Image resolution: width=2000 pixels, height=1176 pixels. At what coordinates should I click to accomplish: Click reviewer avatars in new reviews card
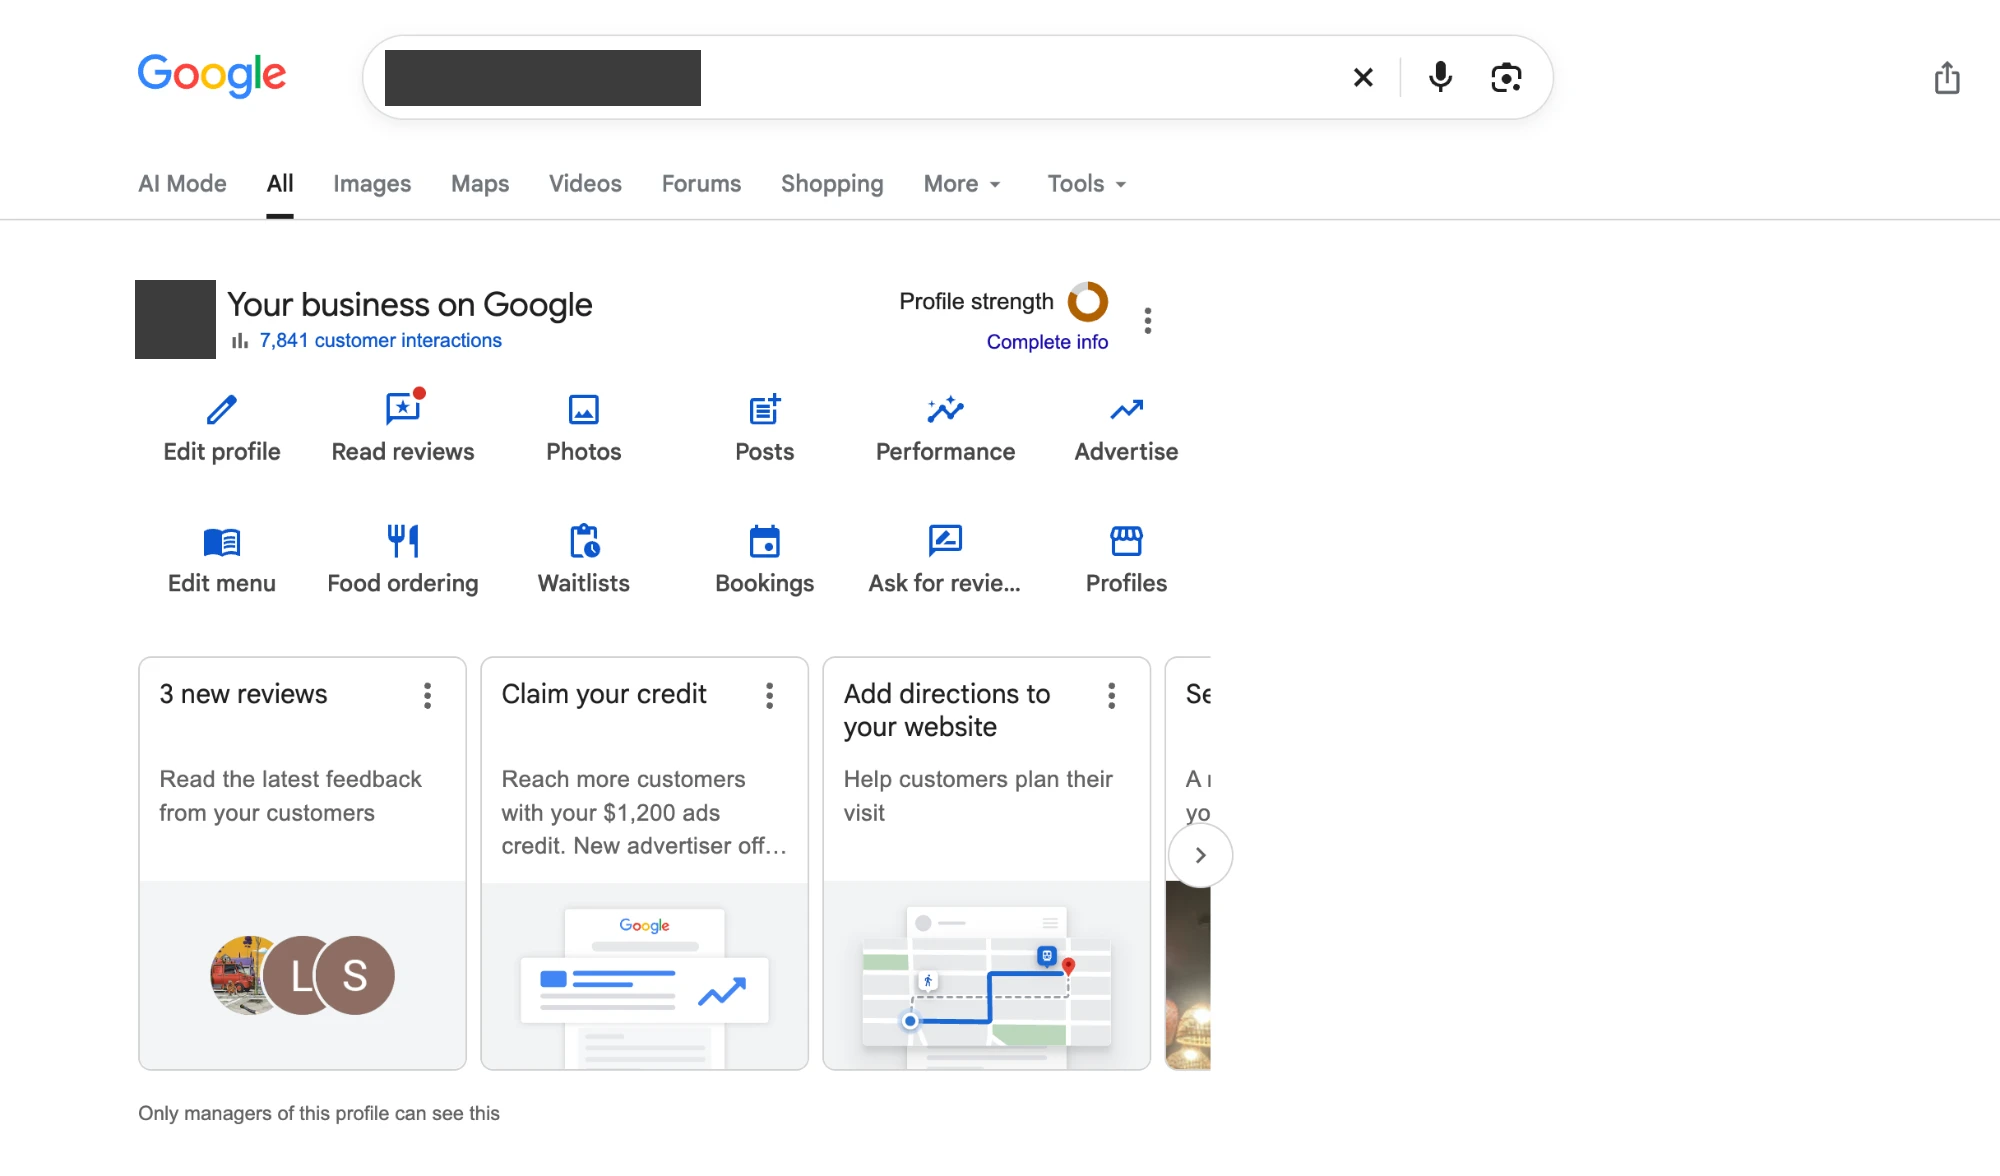point(302,975)
